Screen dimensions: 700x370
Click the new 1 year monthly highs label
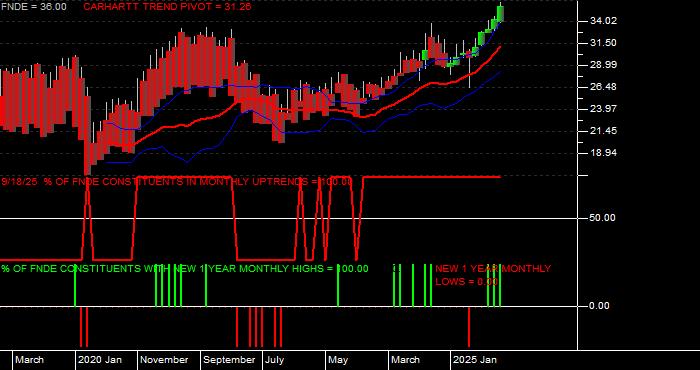(x=185, y=269)
